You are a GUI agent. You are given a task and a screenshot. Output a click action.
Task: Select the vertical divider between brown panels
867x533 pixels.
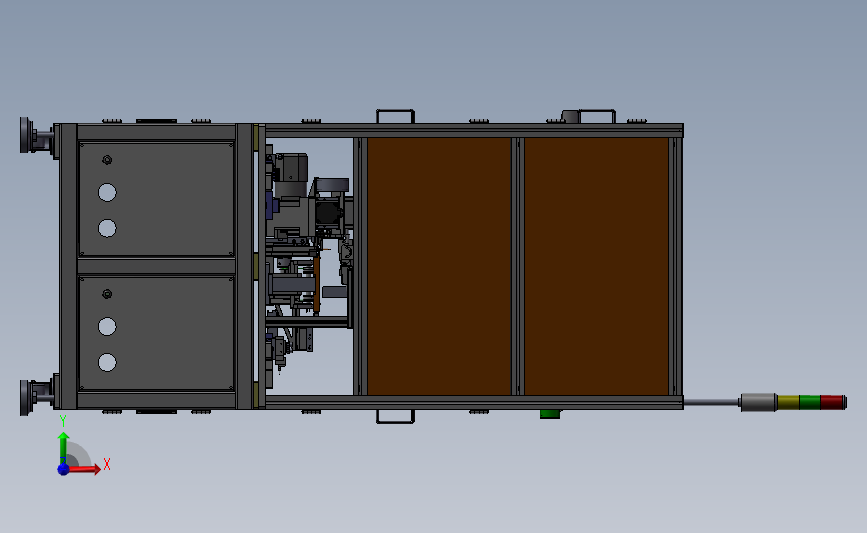(x=518, y=266)
